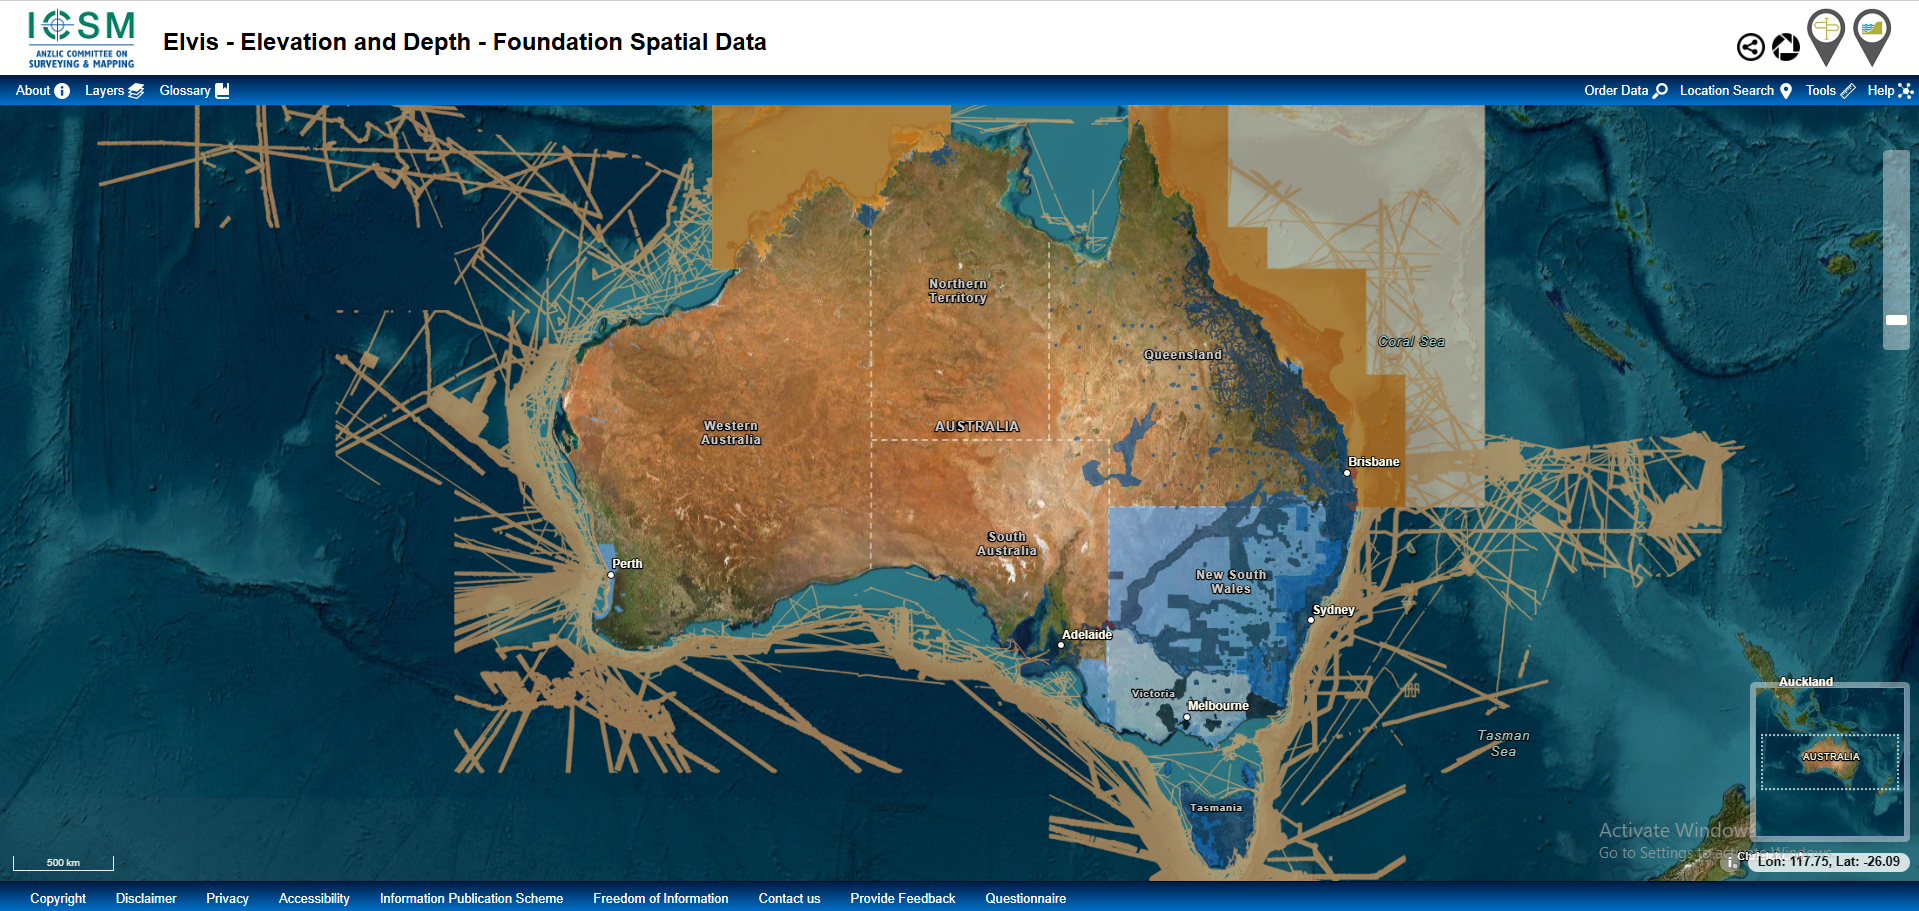Open the Layers panel

pos(114,90)
